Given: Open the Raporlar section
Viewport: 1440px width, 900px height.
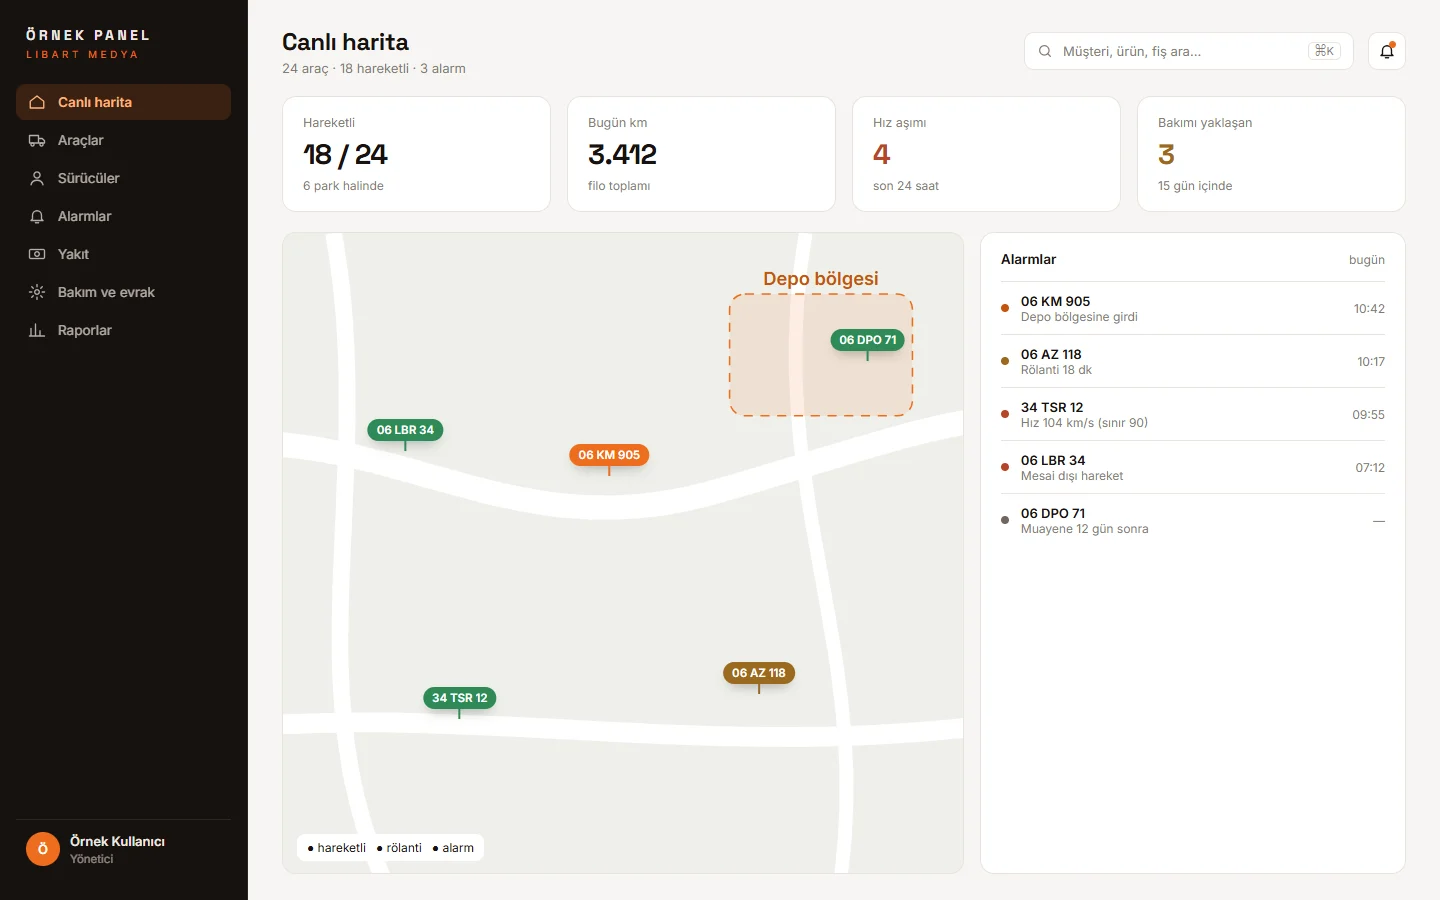Looking at the screenshot, I should 123,330.
